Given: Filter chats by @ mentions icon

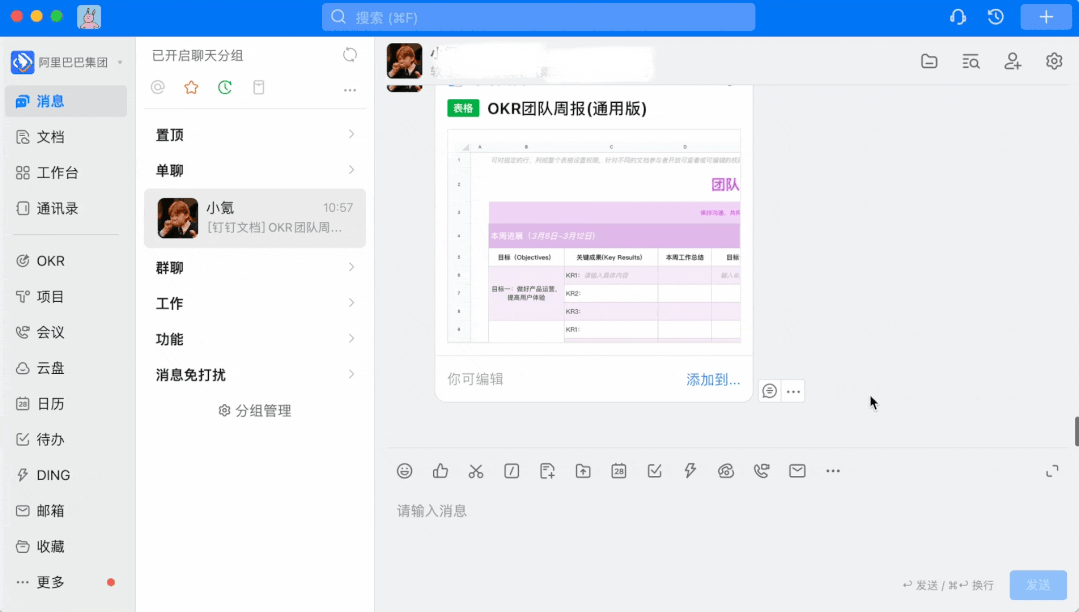Looking at the screenshot, I should coord(158,87).
